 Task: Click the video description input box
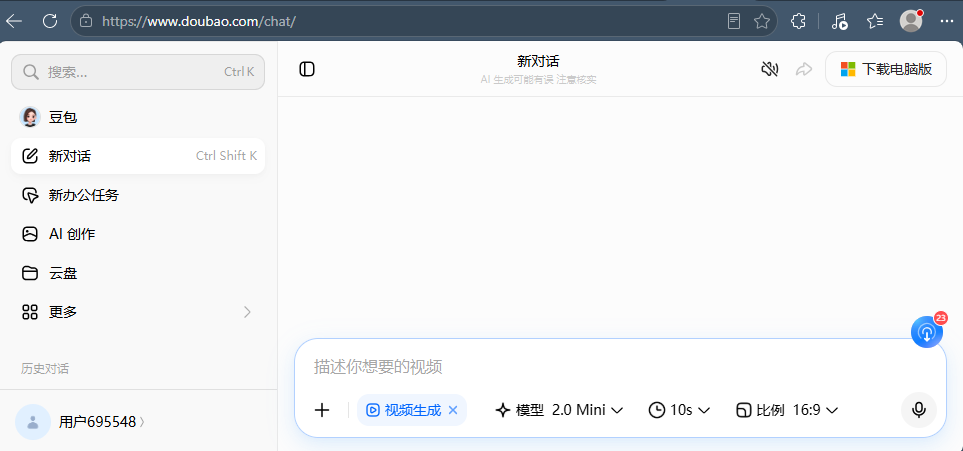coord(620,367)
